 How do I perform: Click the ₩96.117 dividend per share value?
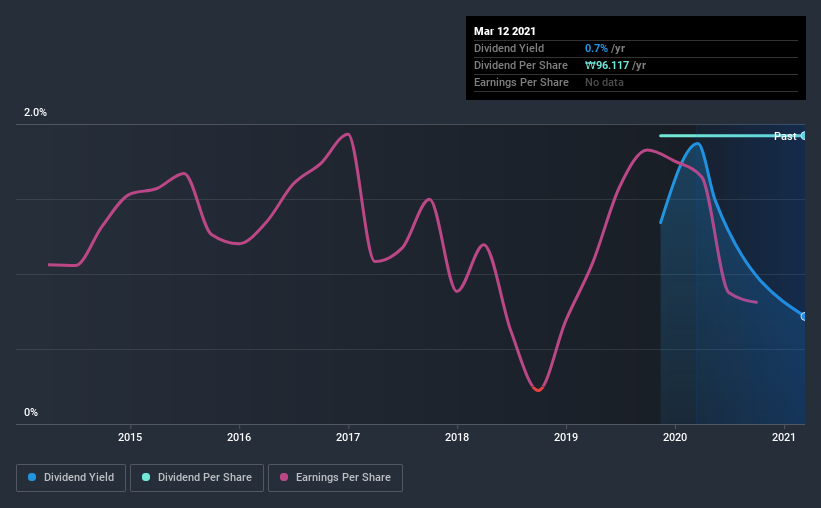607,65
